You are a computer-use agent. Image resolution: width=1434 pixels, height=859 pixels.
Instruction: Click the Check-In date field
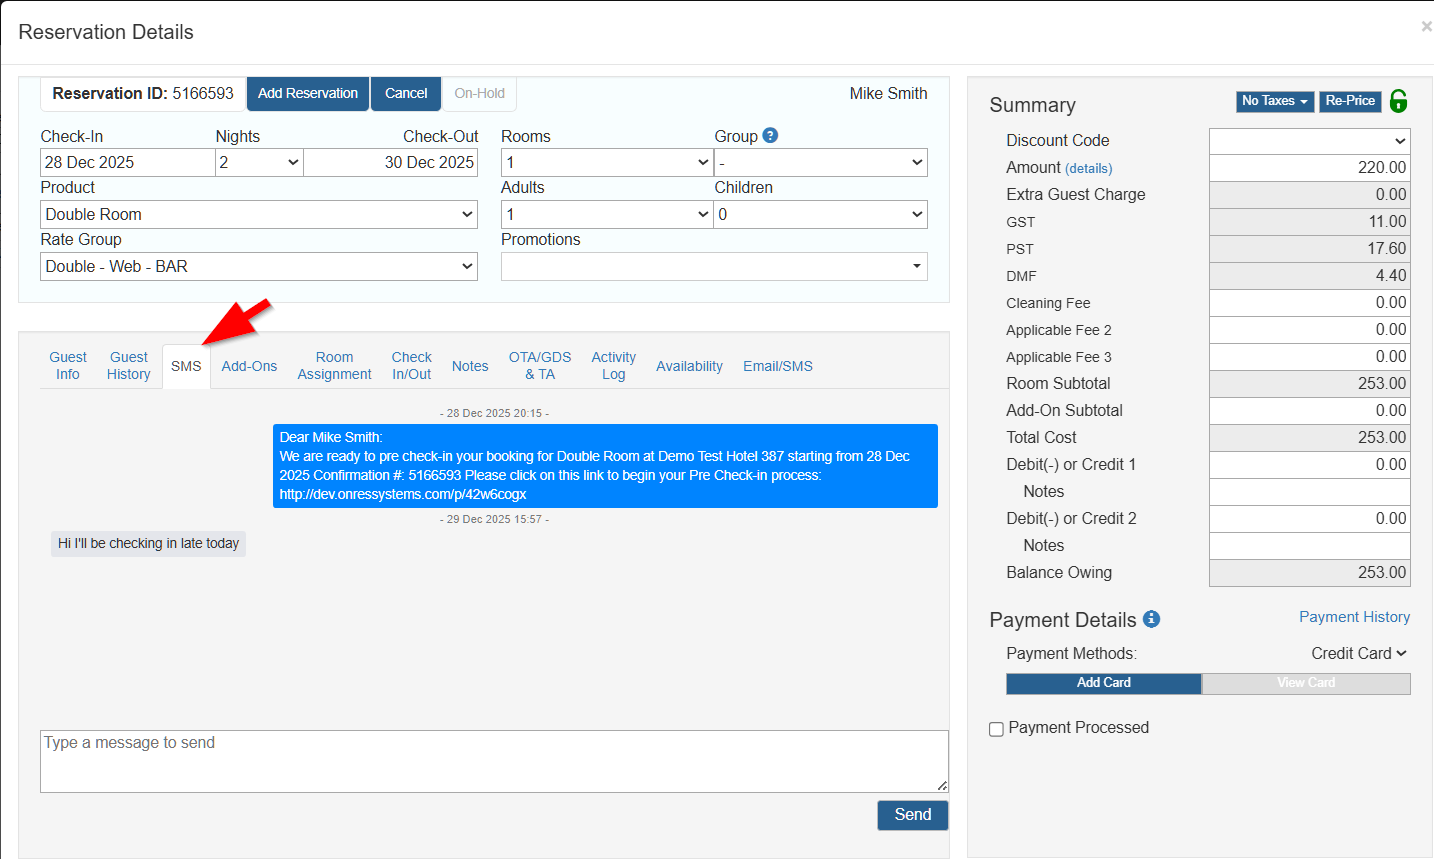127,162
